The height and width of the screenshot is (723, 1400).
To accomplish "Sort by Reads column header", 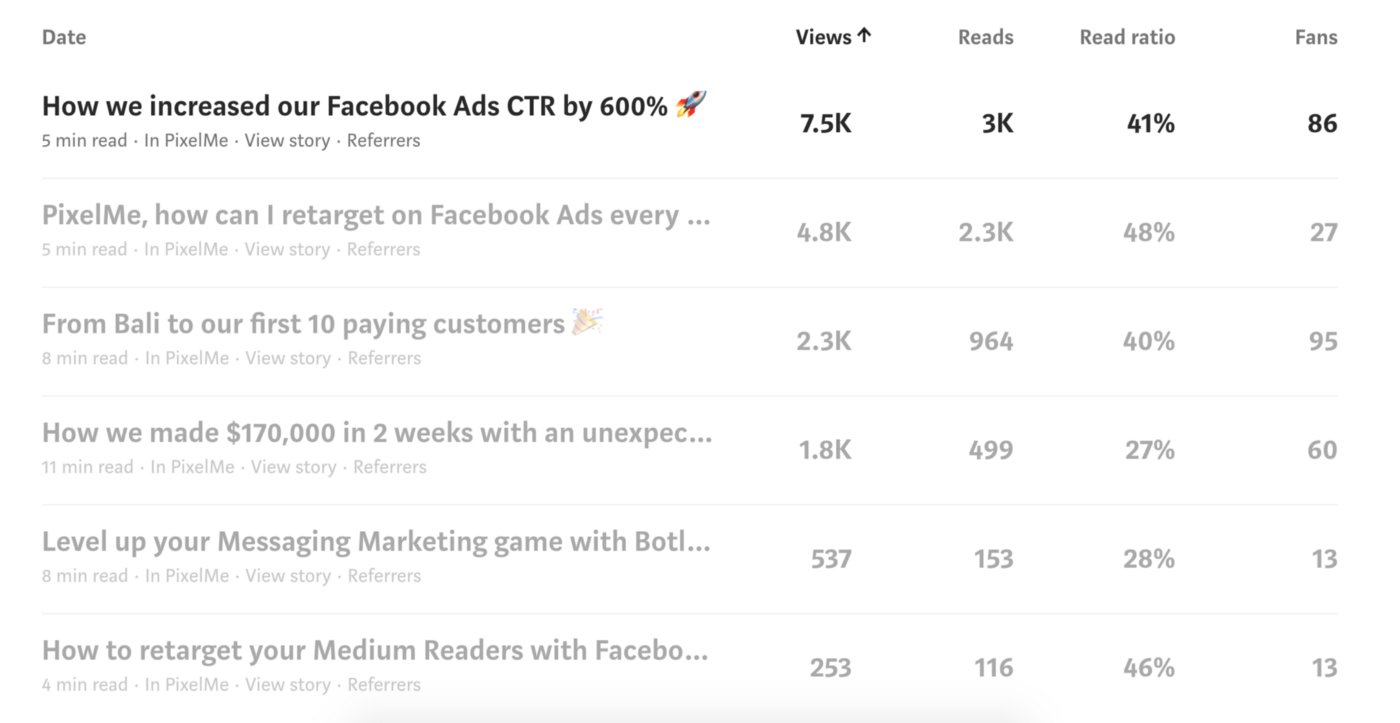I will [x=985, y=37].
